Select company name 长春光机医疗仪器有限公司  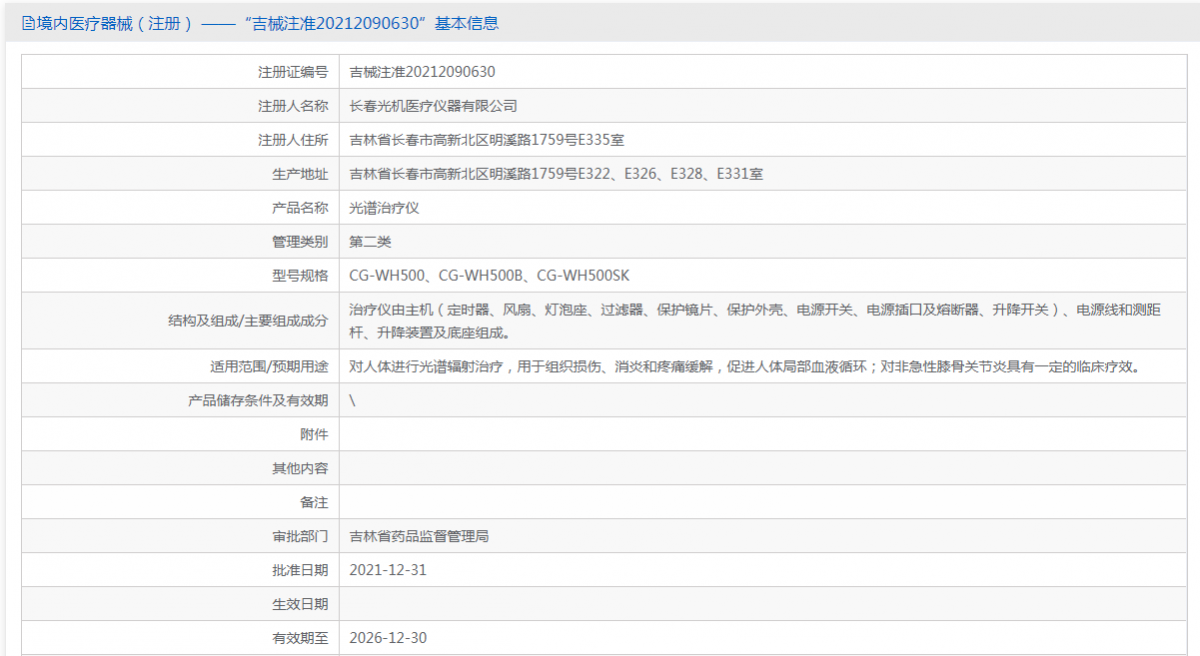coord(433,106)
